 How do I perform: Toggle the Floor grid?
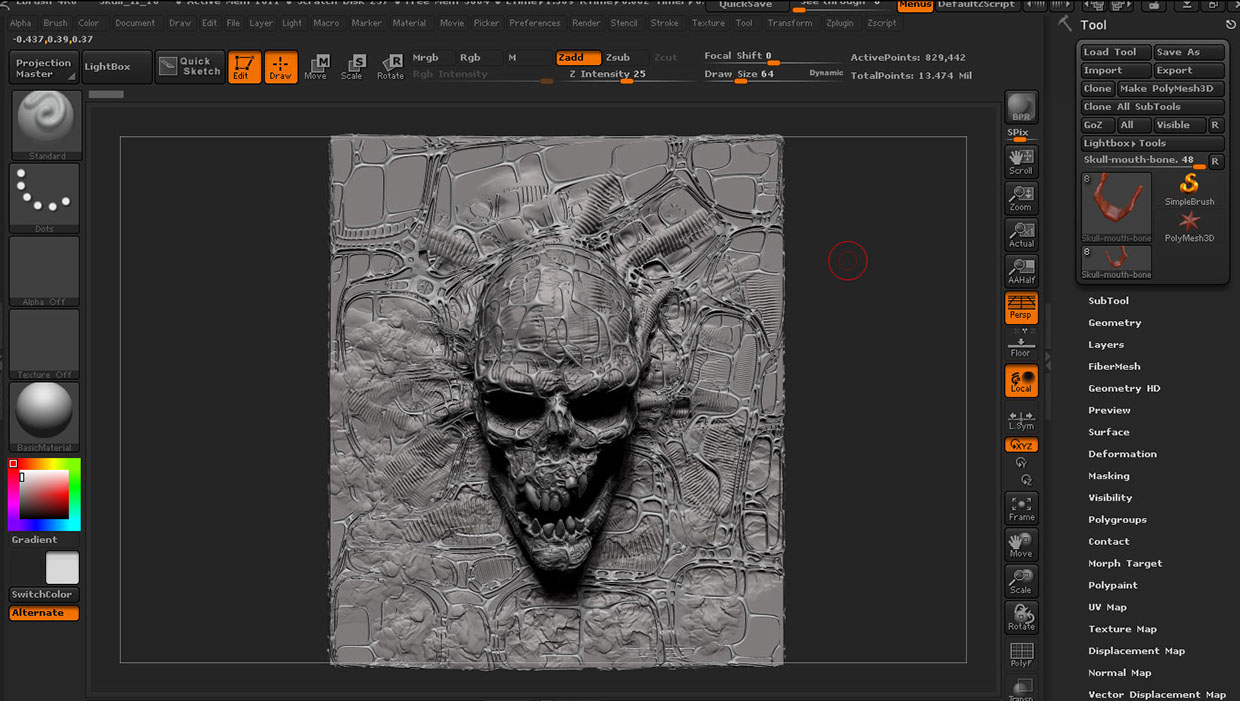1021,345
